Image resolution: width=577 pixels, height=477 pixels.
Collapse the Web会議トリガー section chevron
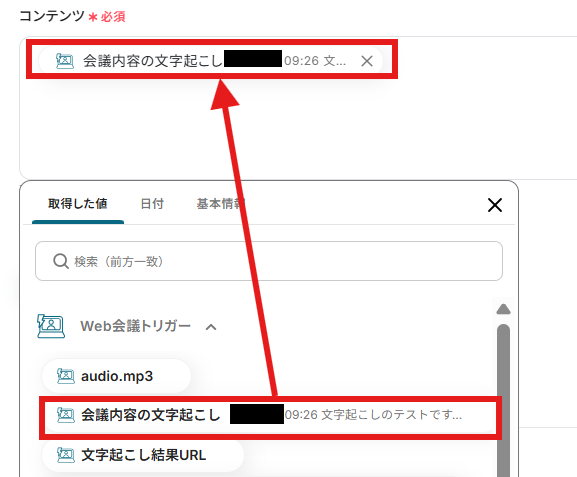[211, 327]
